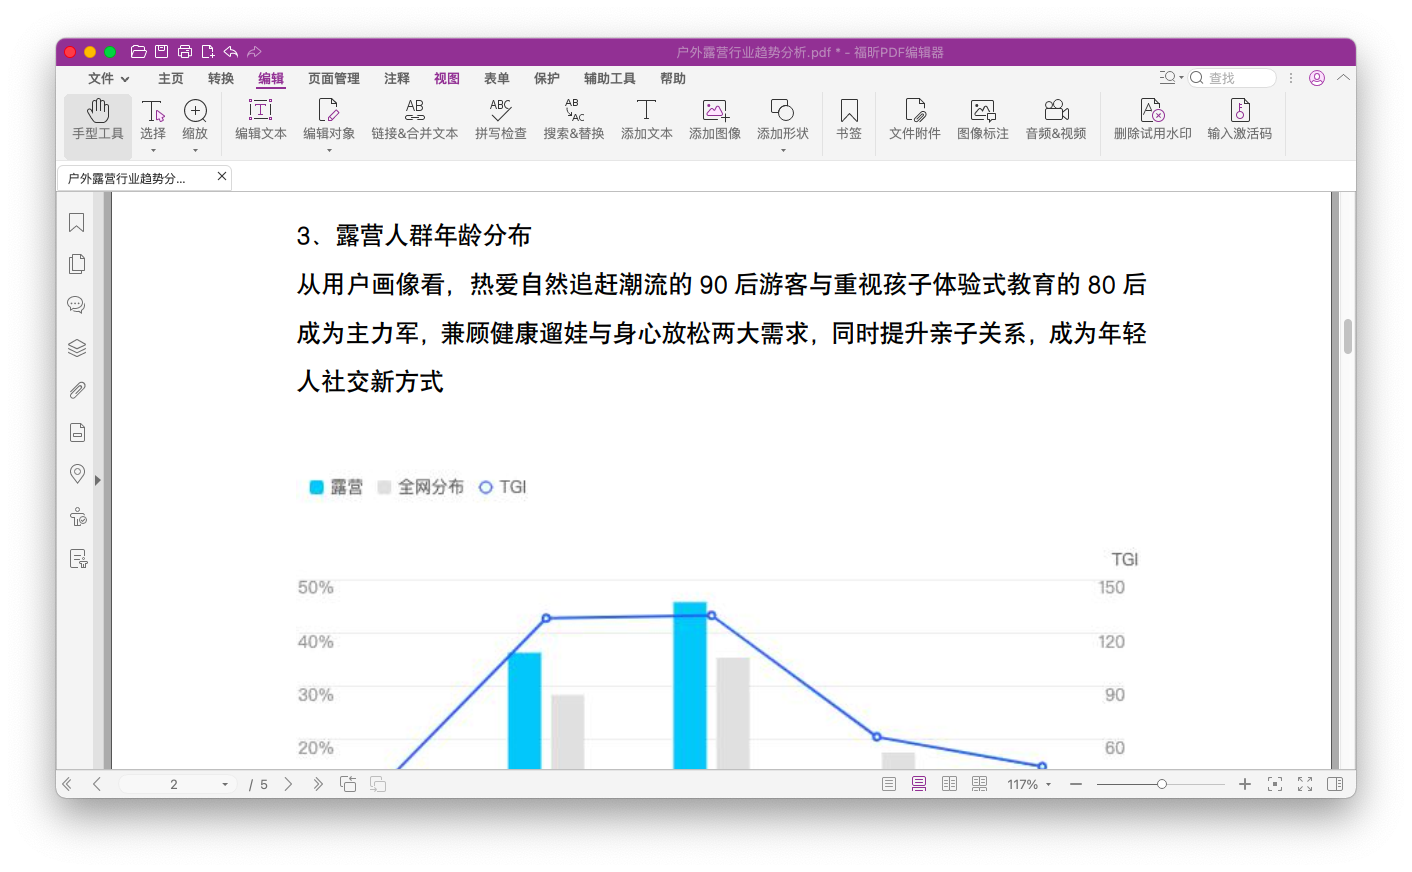Switch to the 注释 comment ribbon tab
Viewport: 1412px width, 872px height.
click(397, 79)
